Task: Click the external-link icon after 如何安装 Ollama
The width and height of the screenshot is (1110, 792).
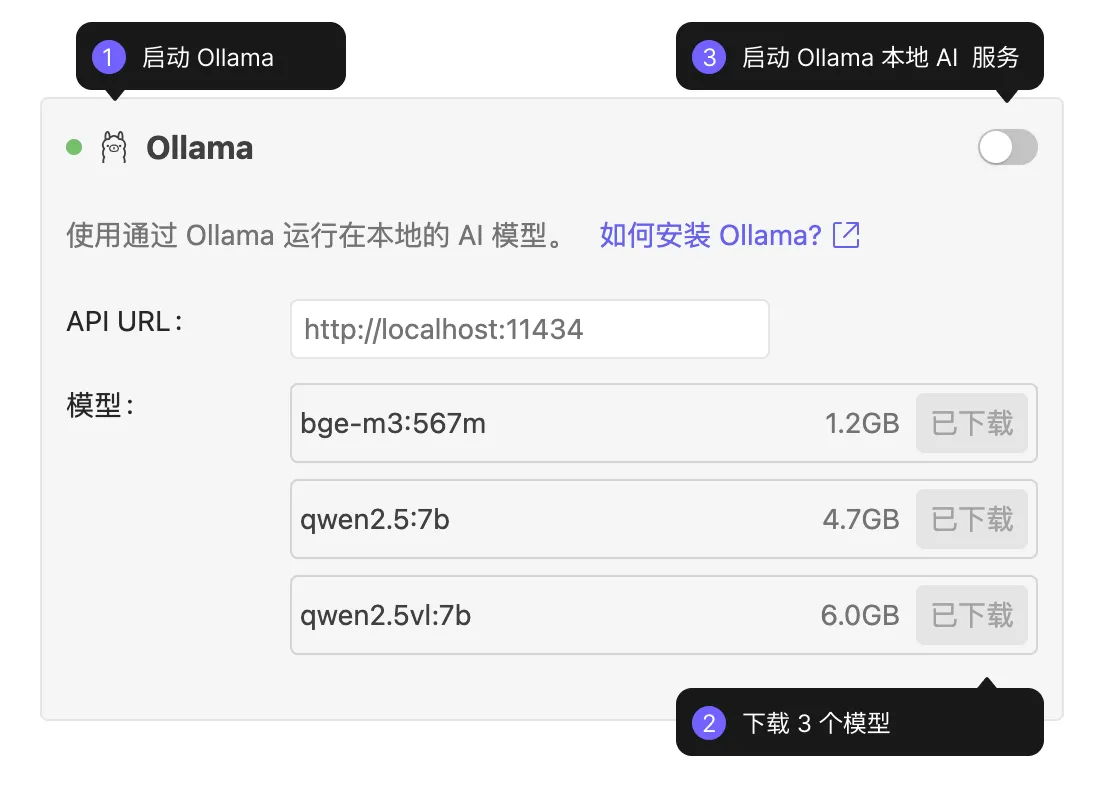Action: click(x=846, y=235)
